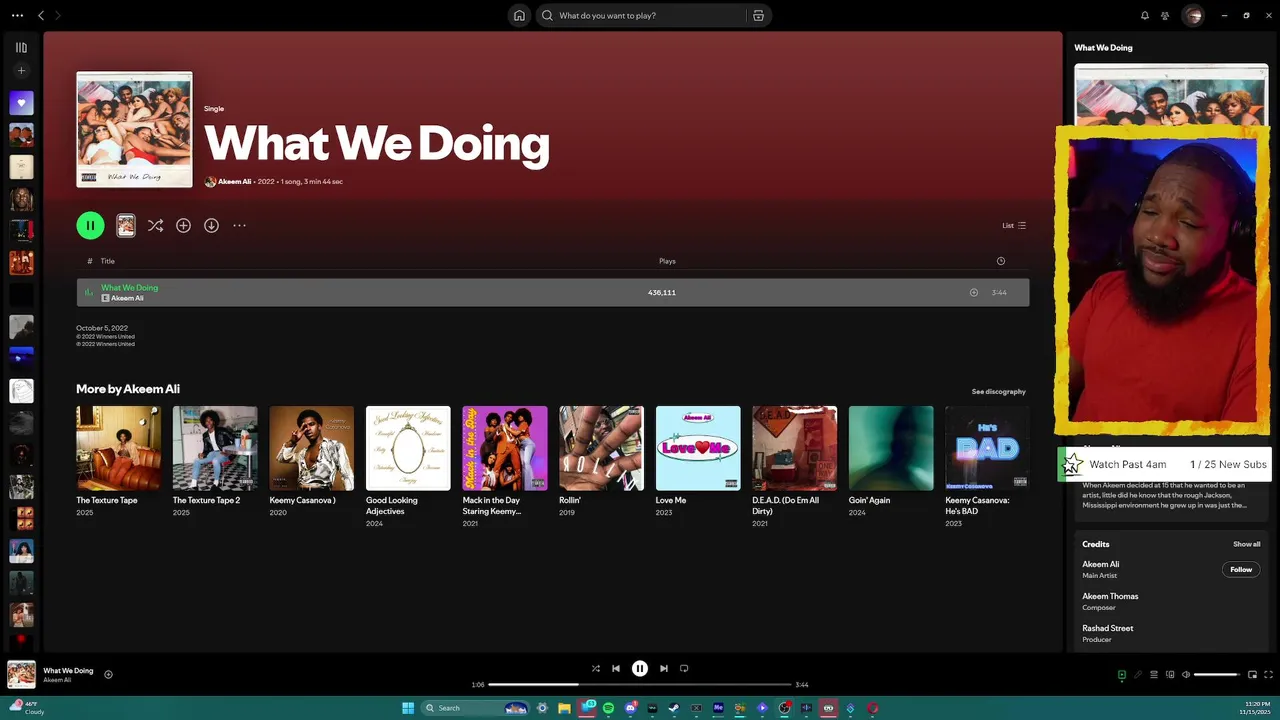1280x720 pixels.
Task: Pause playback in the bottom player
Action: (640, 668)
